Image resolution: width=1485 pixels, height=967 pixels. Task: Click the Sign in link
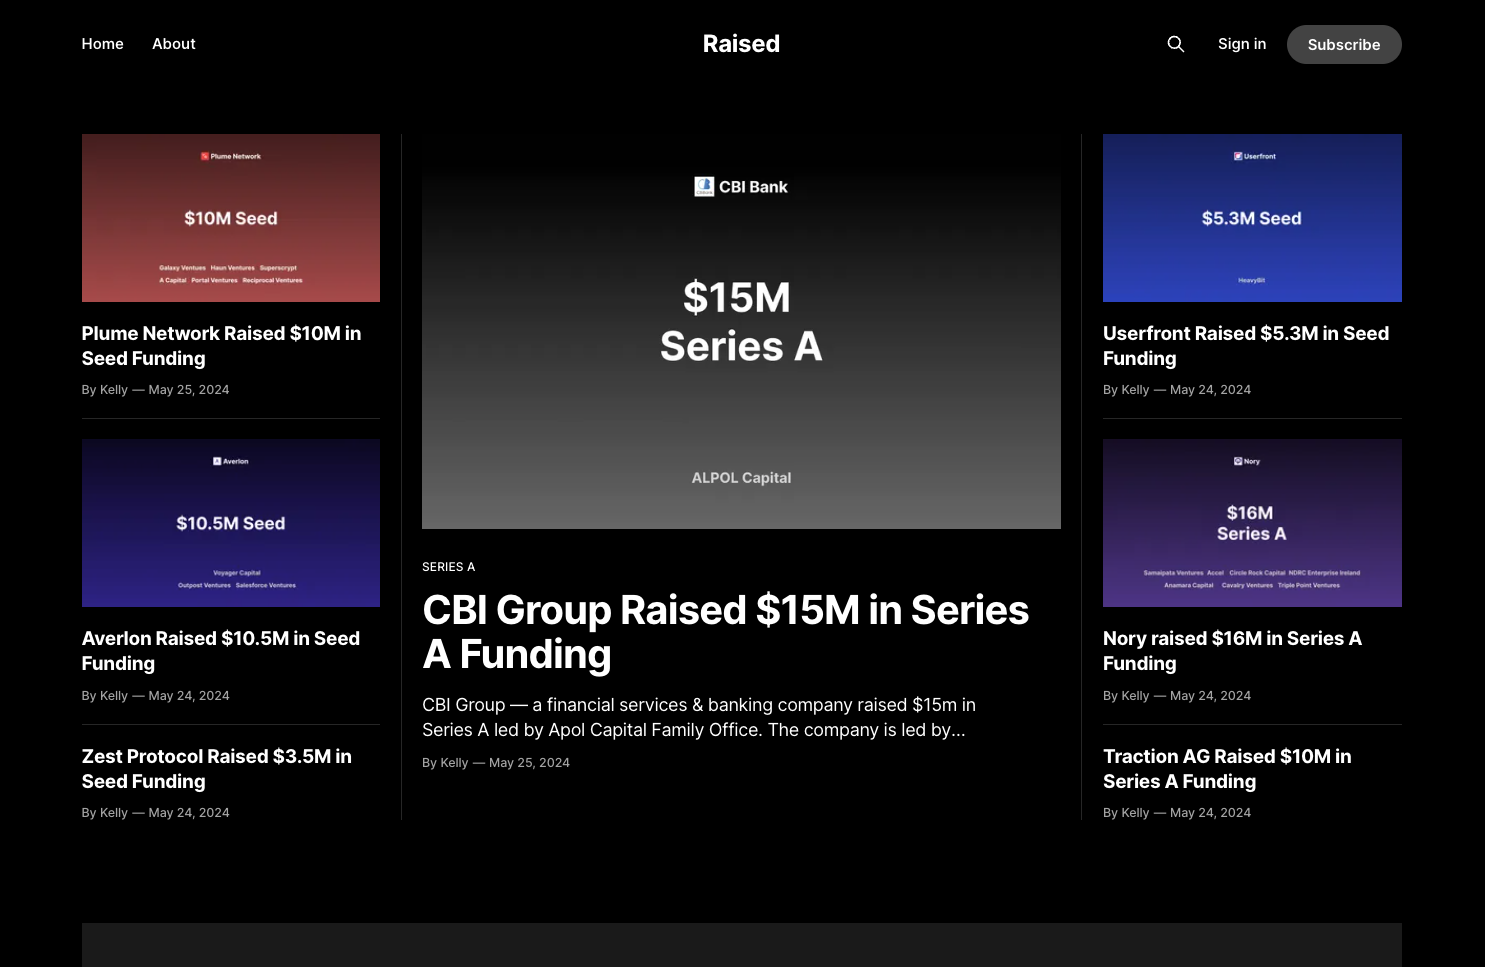(x=1242, y=44)
